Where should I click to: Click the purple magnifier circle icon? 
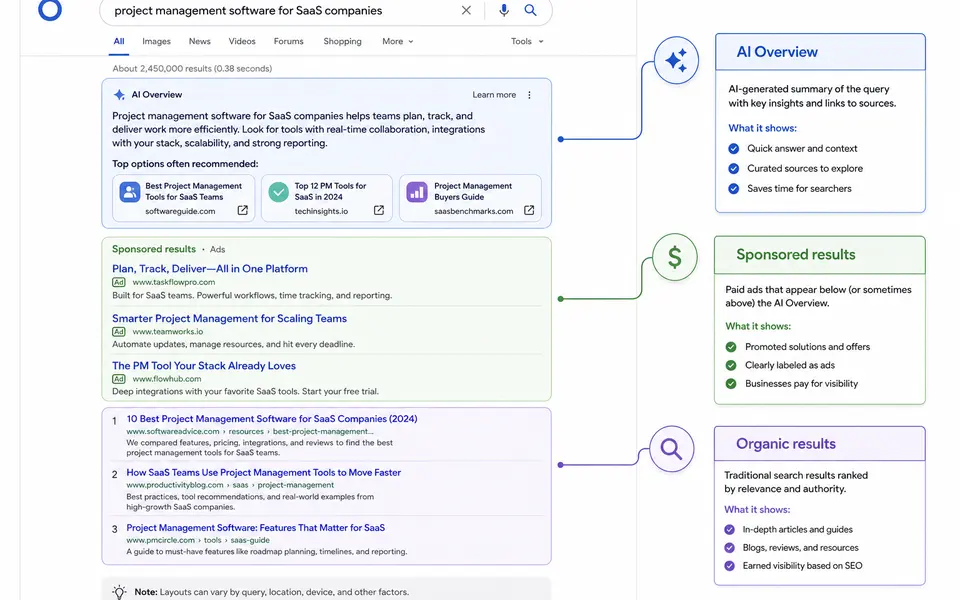[671, 449]
